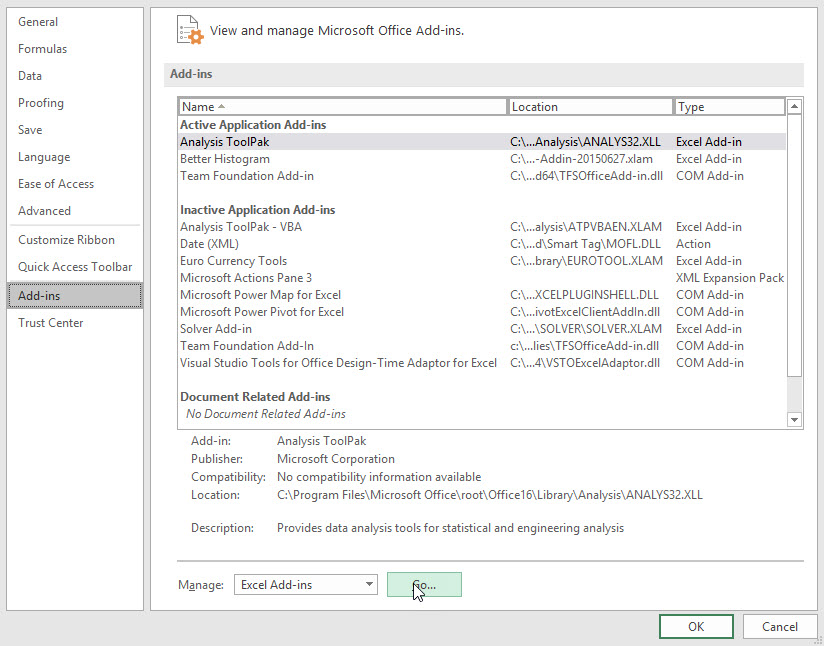Click scroll-down arrow of add-ins list
824x646 pixels.
(794, 419)
